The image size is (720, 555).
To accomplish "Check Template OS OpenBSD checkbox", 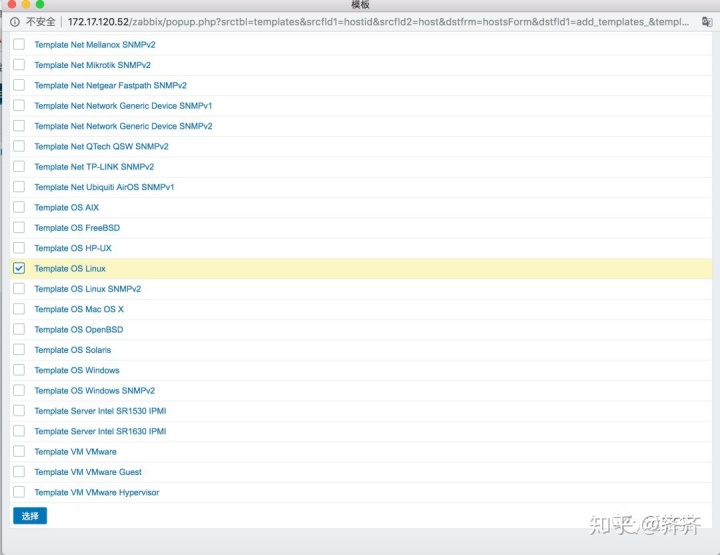I will (19, 329).
